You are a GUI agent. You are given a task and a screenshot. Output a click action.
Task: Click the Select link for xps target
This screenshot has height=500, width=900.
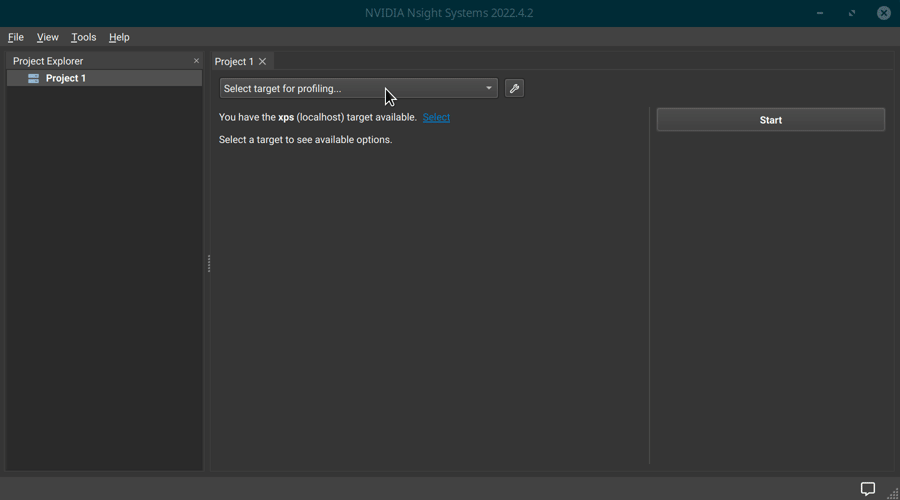[436, 117]
